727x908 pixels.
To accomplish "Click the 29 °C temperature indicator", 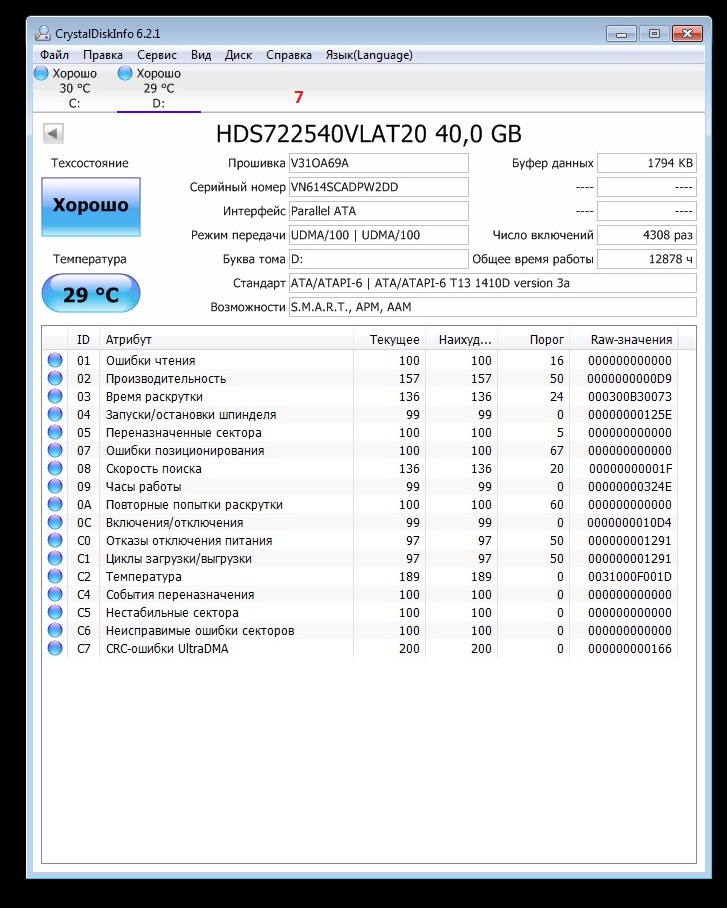I will point(91,294).
